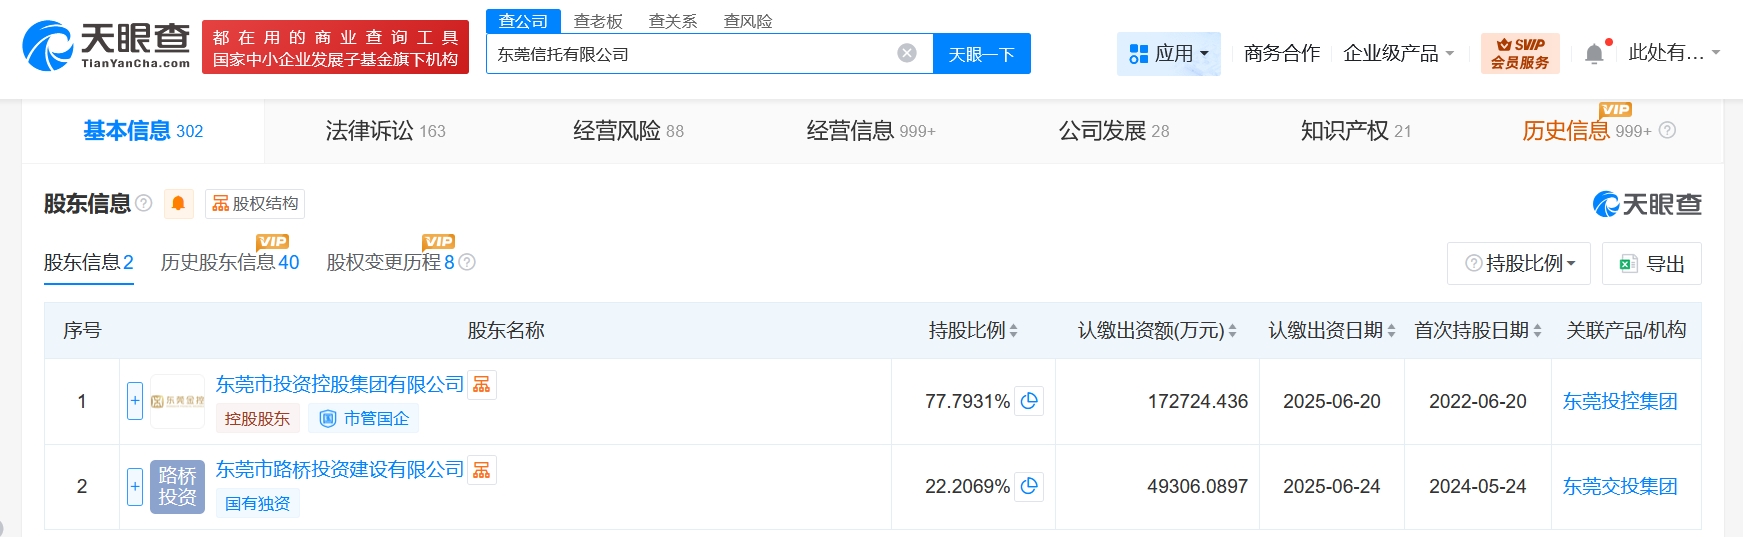The width and height of the screenshot is (1743, 537).
Task: Click help icon next to 历史信息 tab
Action: 1667,131
